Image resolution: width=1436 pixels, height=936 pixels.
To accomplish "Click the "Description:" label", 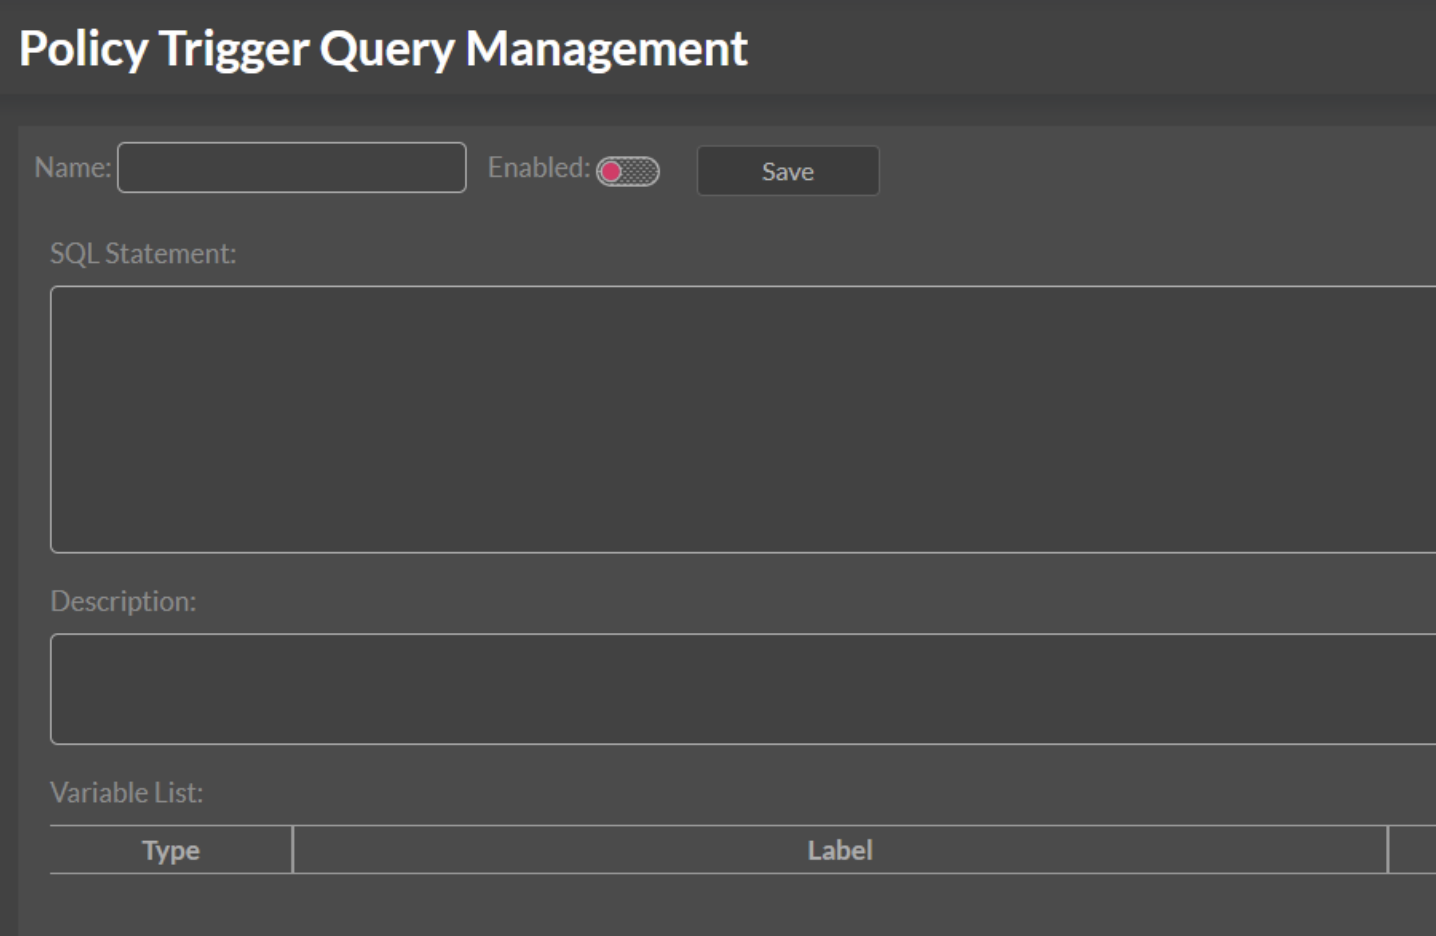I will (x=123, y=601).
